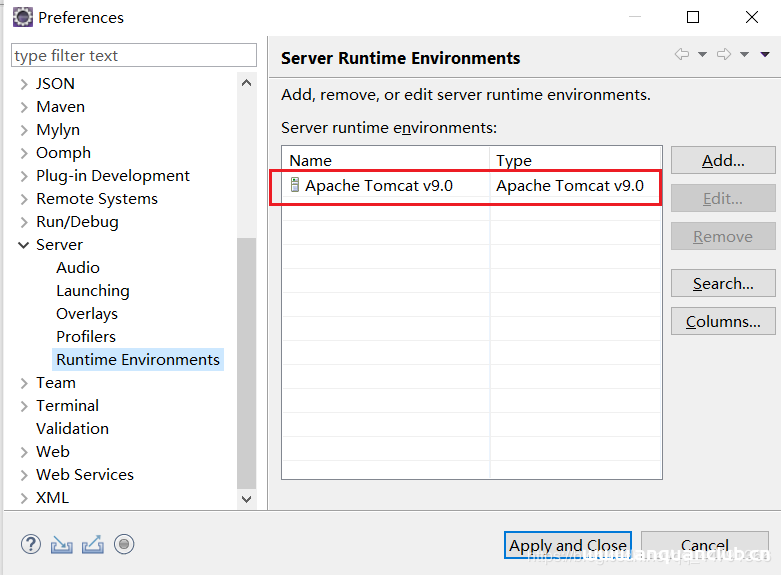Open the back history dropdown arrow

[x=702, y=55]
